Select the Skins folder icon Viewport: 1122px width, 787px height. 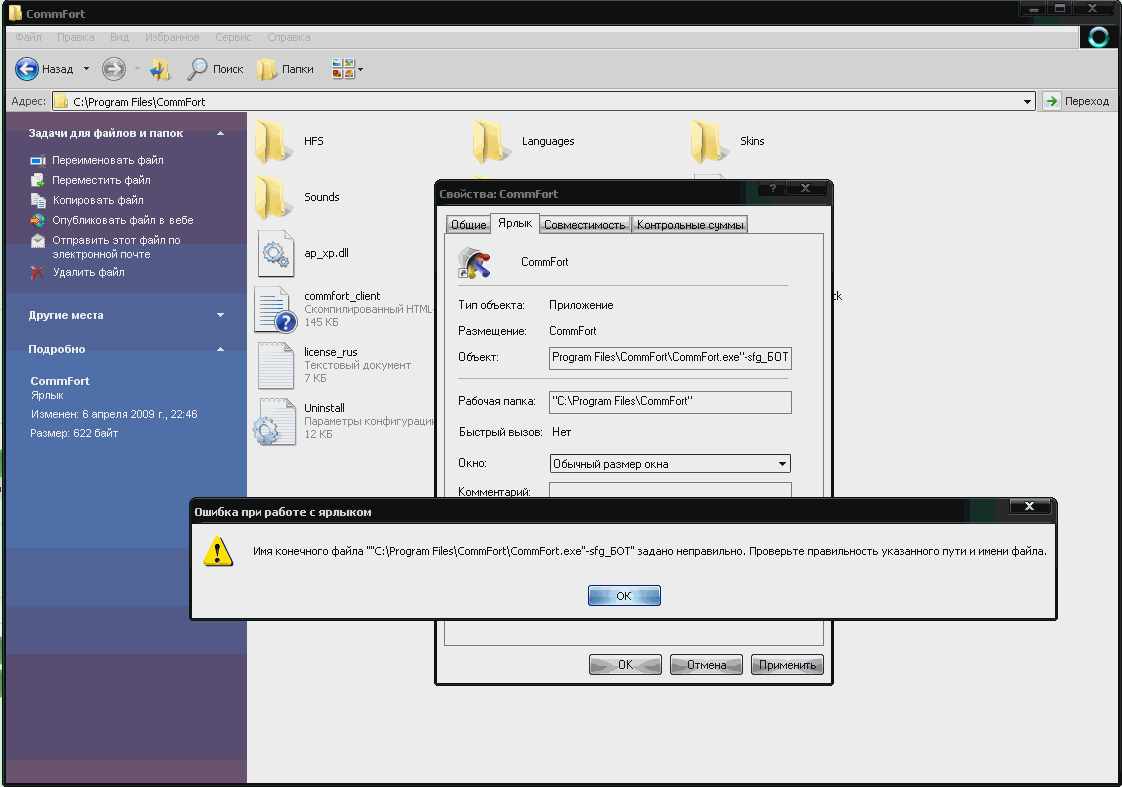point(709,141)
